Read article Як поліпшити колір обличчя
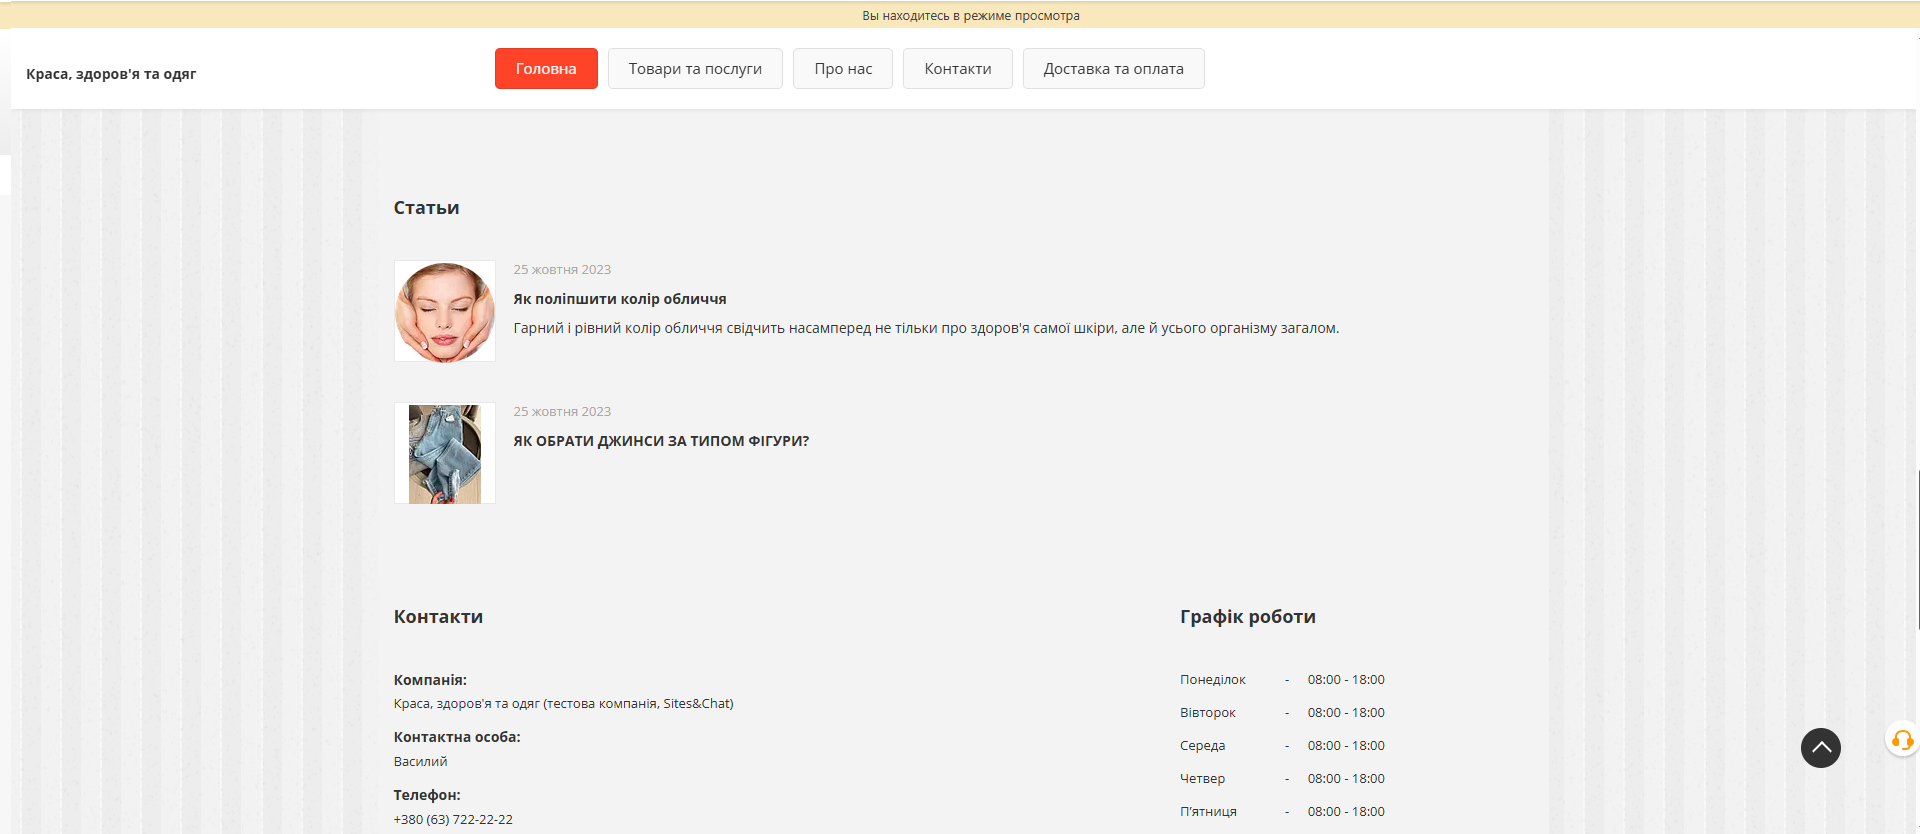Viewport: 1920px width, 834px height. tap(620, 299)
